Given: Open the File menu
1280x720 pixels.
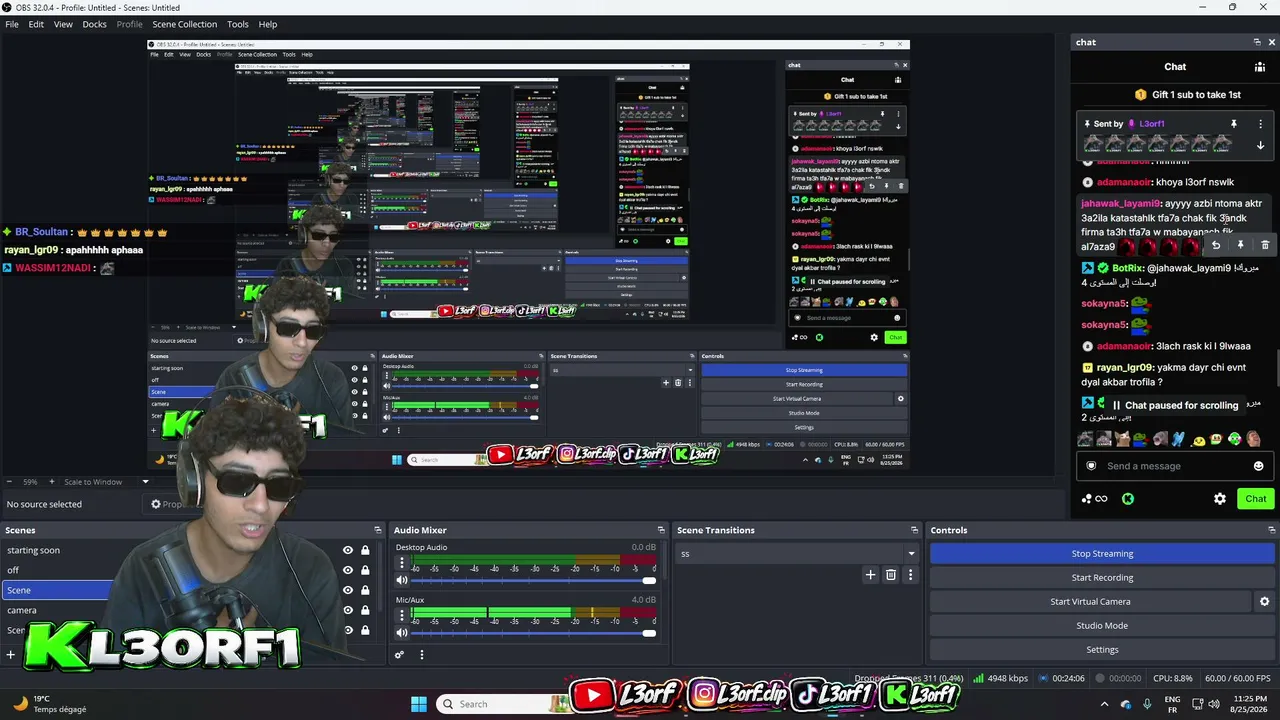Looking at the screenshot, I should pyautogui.click(x=12, y=24).
